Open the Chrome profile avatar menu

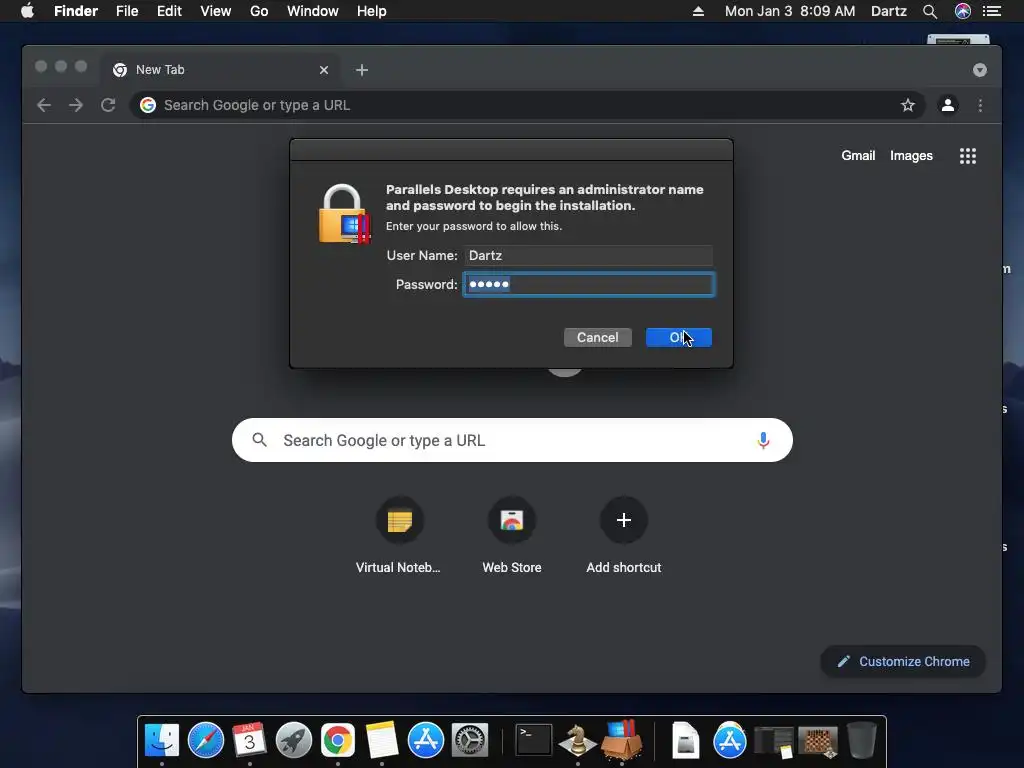coord(948,105)
